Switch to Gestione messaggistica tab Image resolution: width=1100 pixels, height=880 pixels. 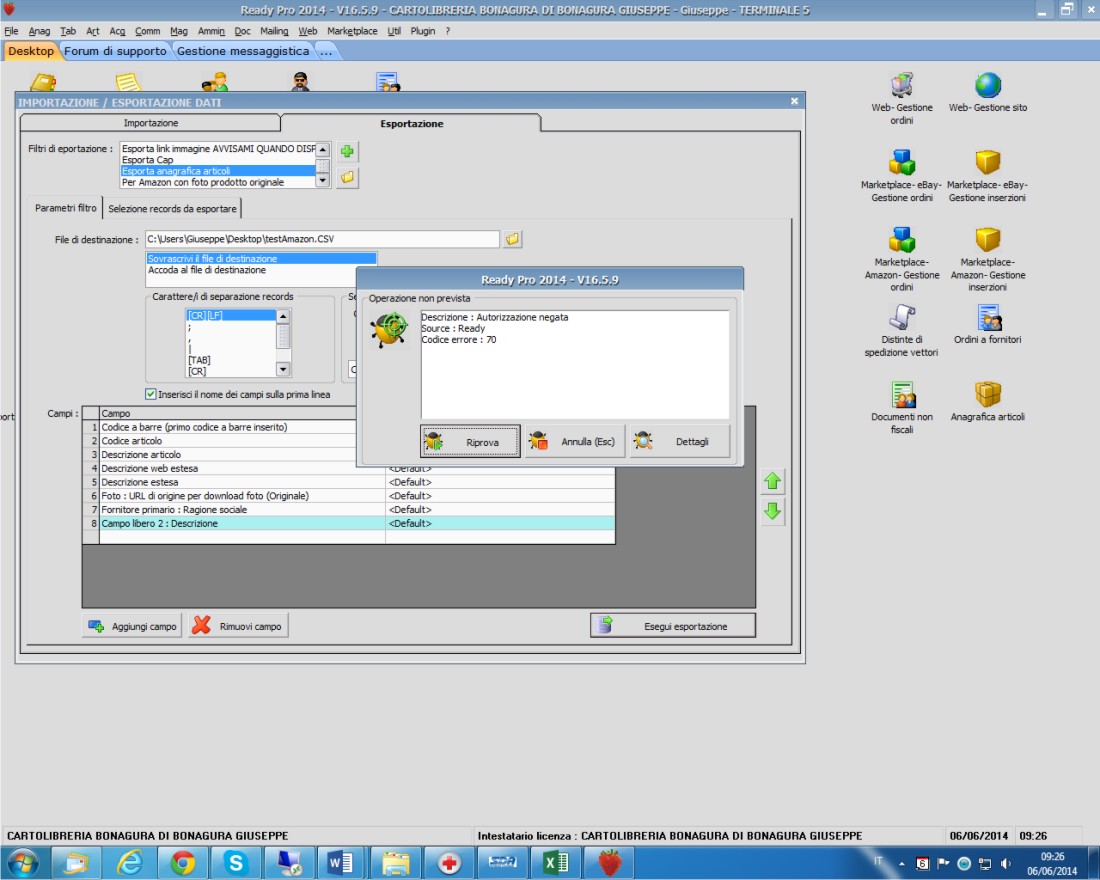tap(243, 51)
